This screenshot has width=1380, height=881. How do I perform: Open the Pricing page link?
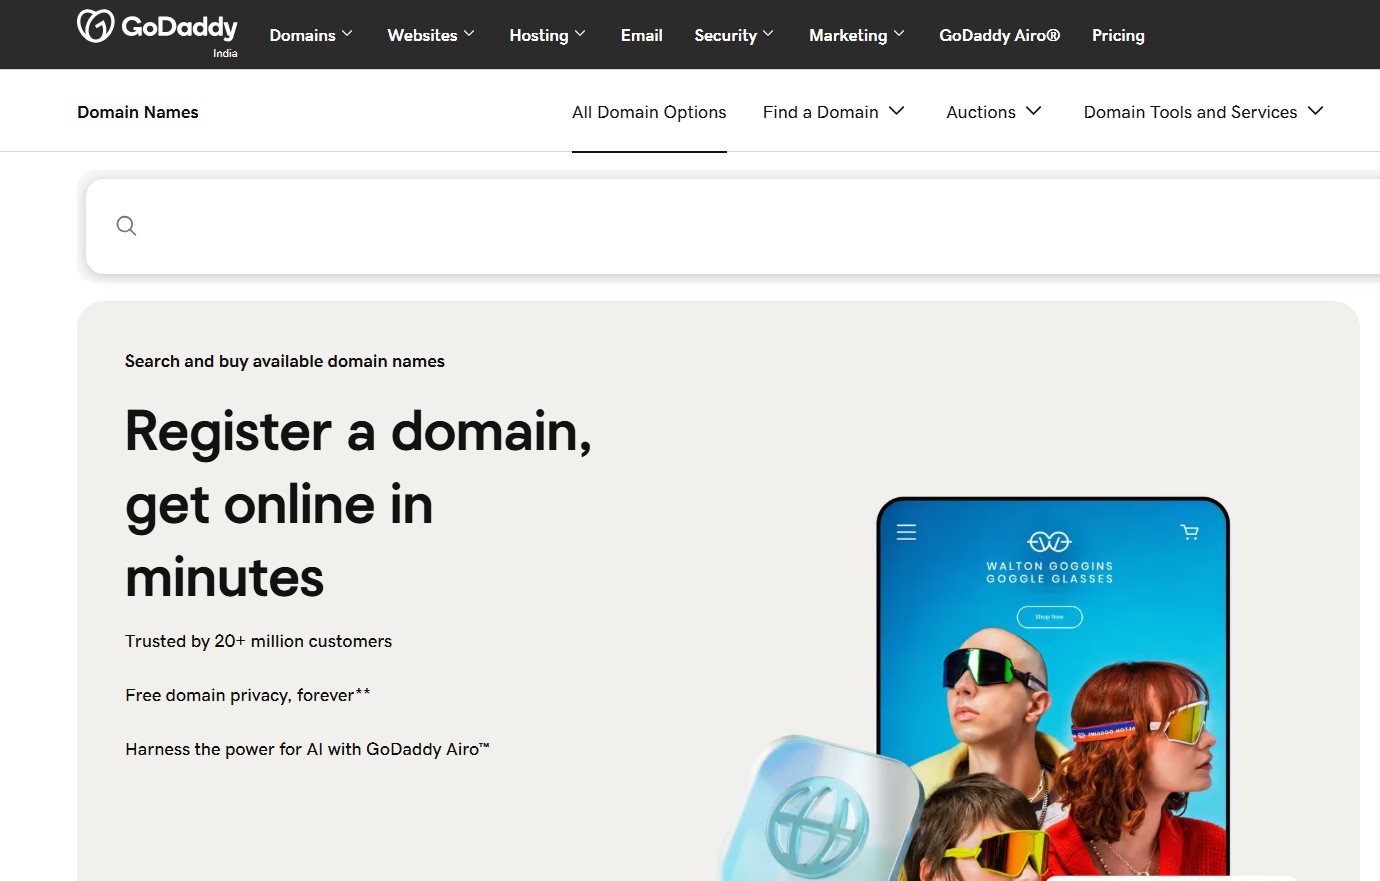pyautogui.click(x=1118, y=35)
